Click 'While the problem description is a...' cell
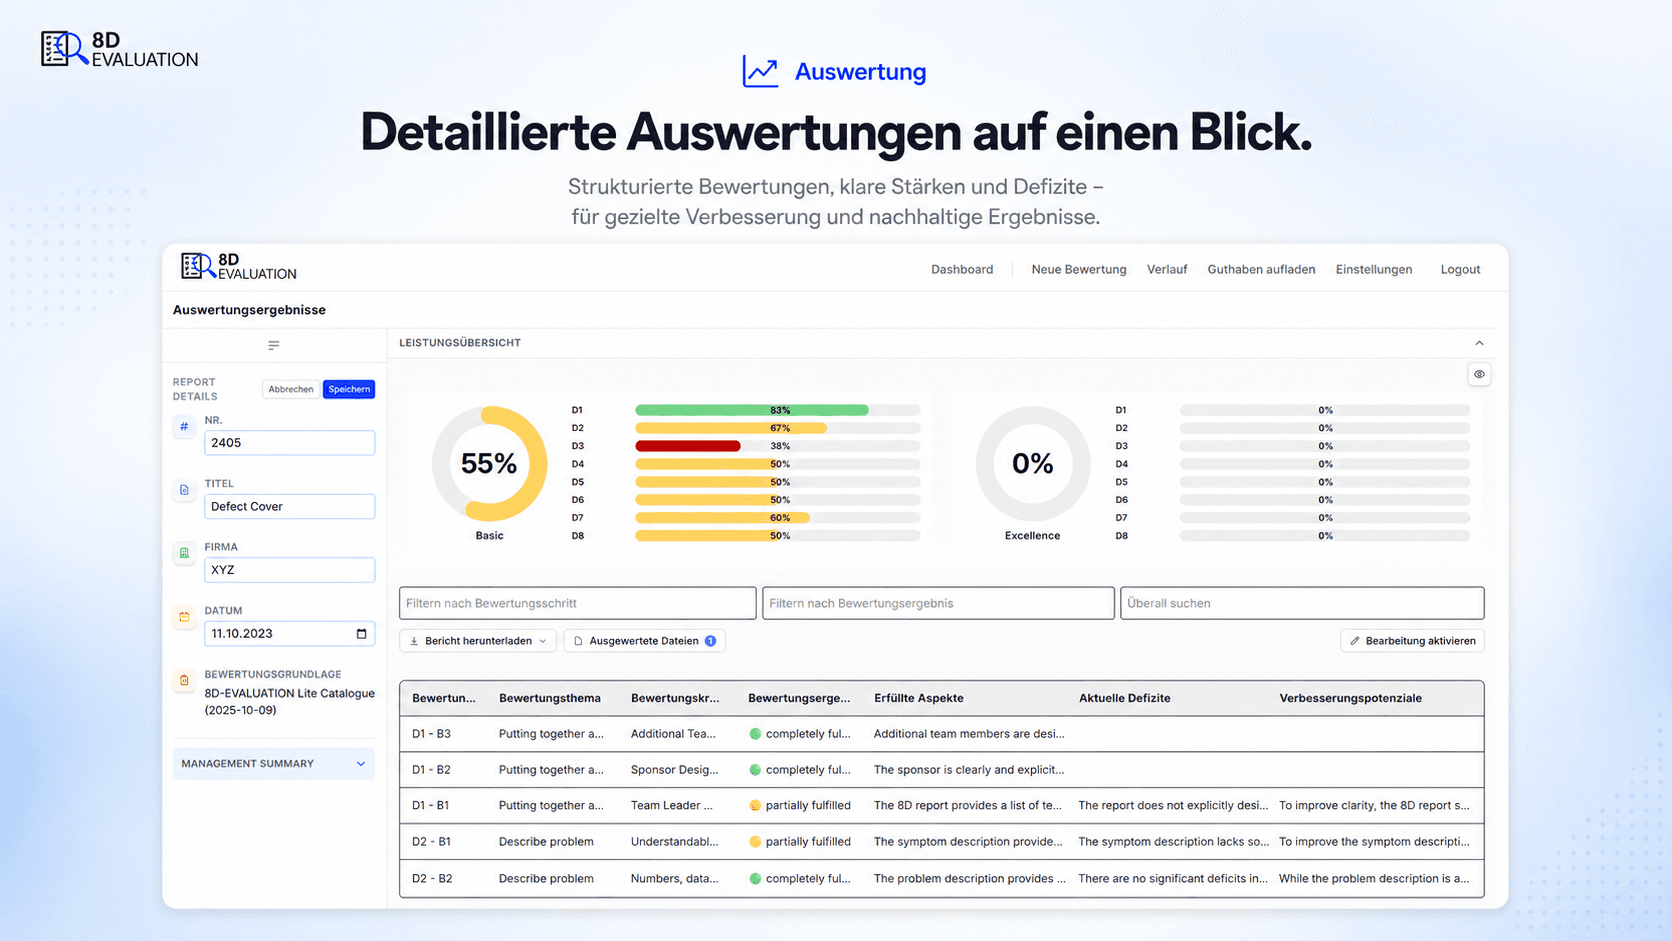The height and width of the screenshot is (941, 1672). (x=1374, y=879)
